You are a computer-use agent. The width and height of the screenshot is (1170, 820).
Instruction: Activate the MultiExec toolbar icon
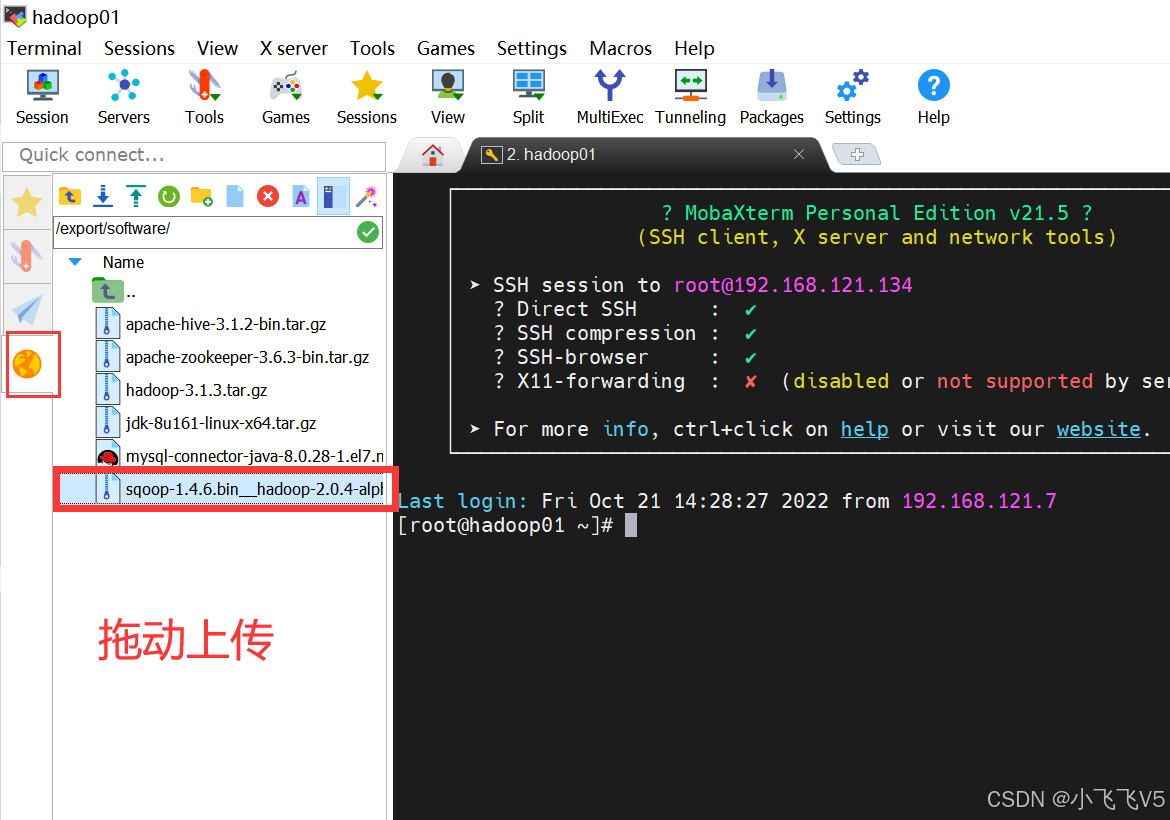click(x=610, y=98)
